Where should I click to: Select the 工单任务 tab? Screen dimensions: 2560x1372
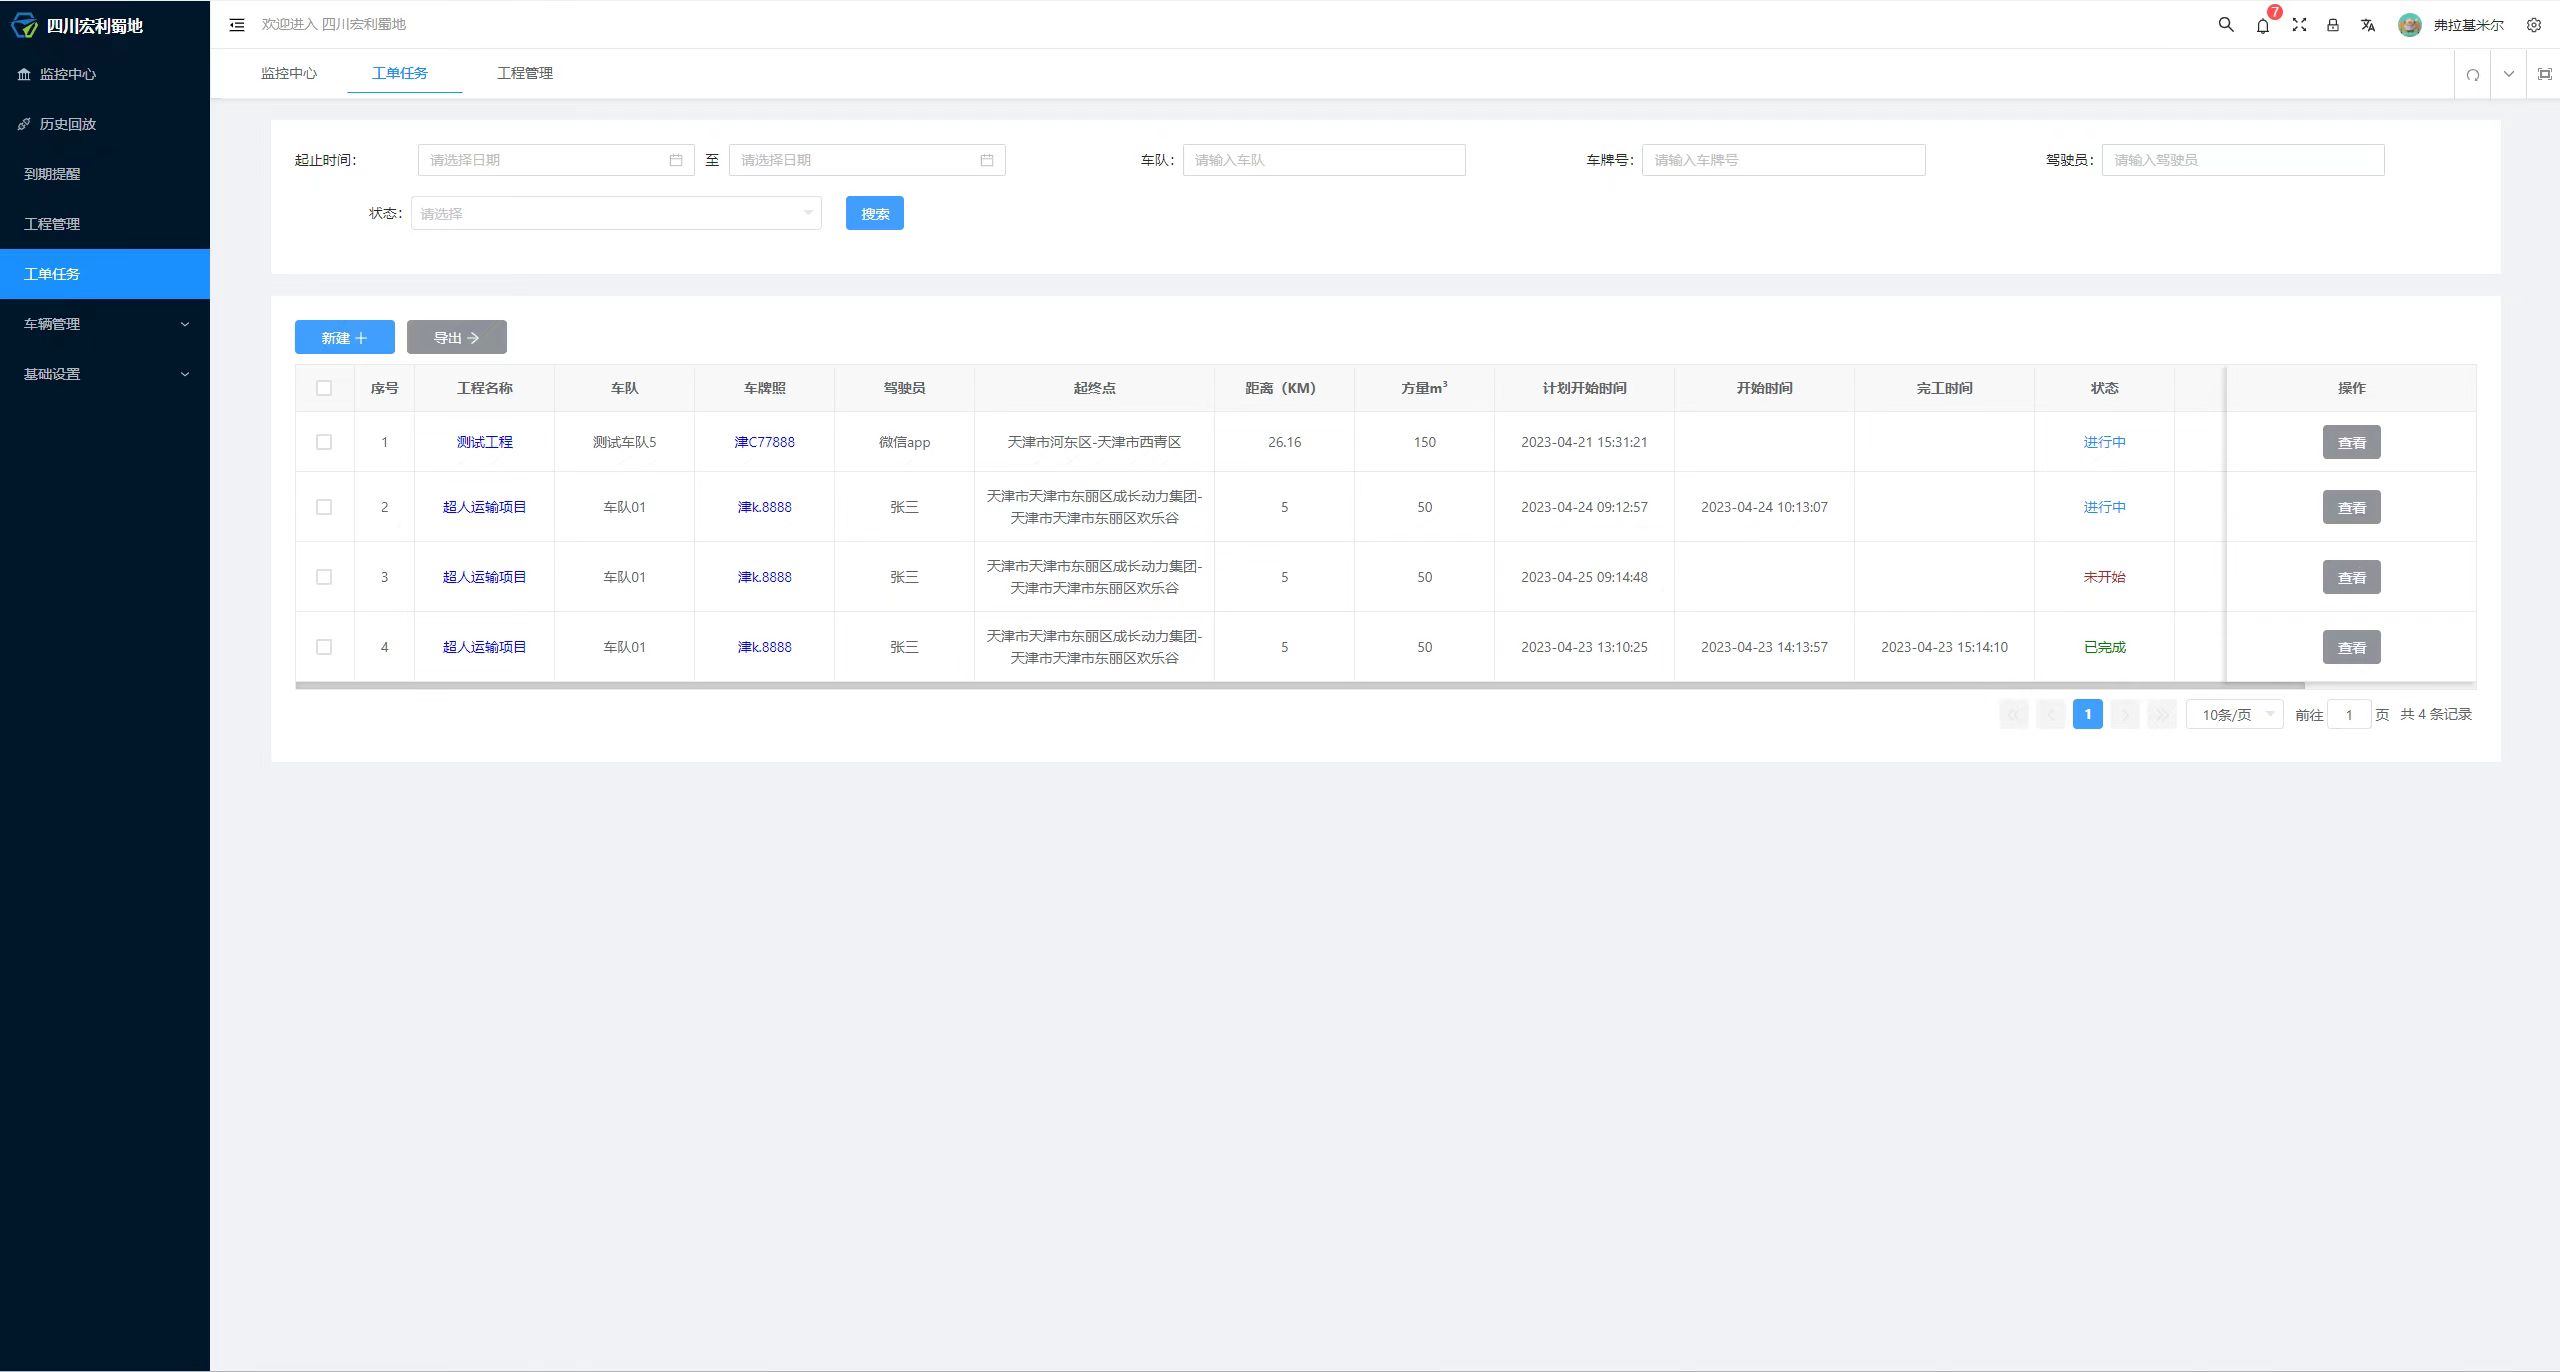click(x=400, y=73)
